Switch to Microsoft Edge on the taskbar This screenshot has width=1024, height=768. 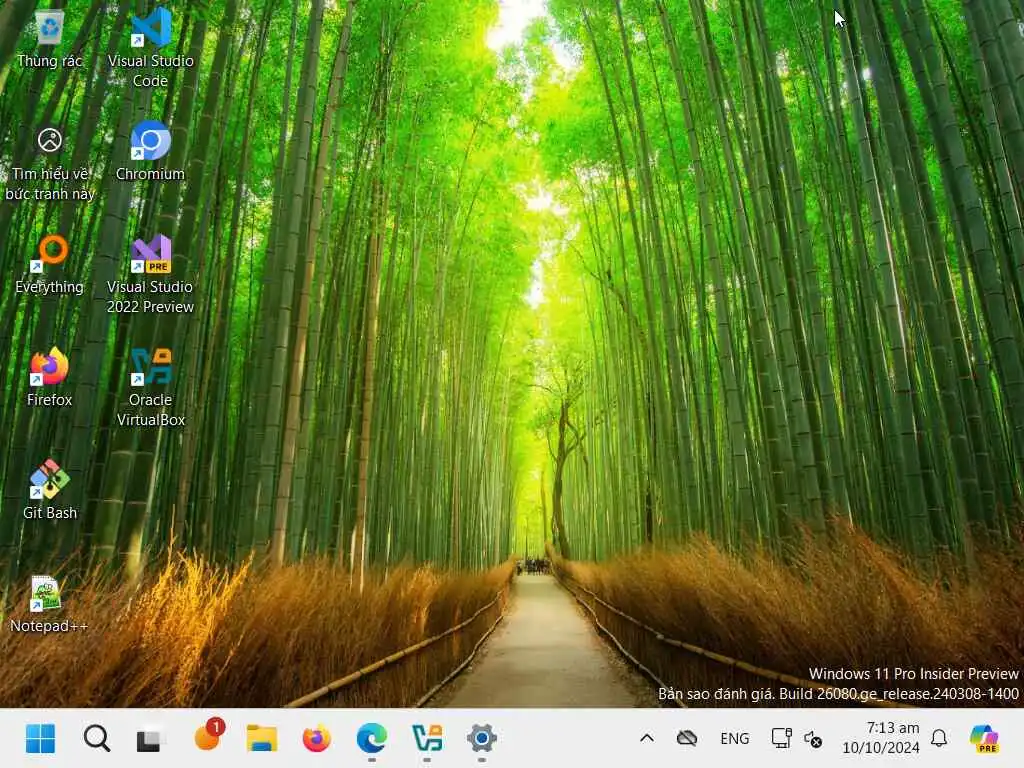tap(372, 739)
